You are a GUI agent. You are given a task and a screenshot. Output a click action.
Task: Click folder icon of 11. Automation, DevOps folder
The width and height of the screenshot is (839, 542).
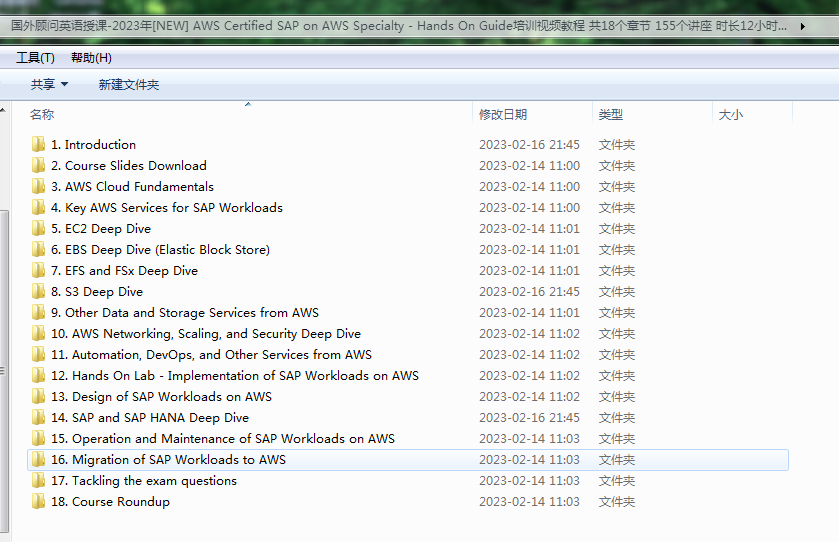click(38, 354)
